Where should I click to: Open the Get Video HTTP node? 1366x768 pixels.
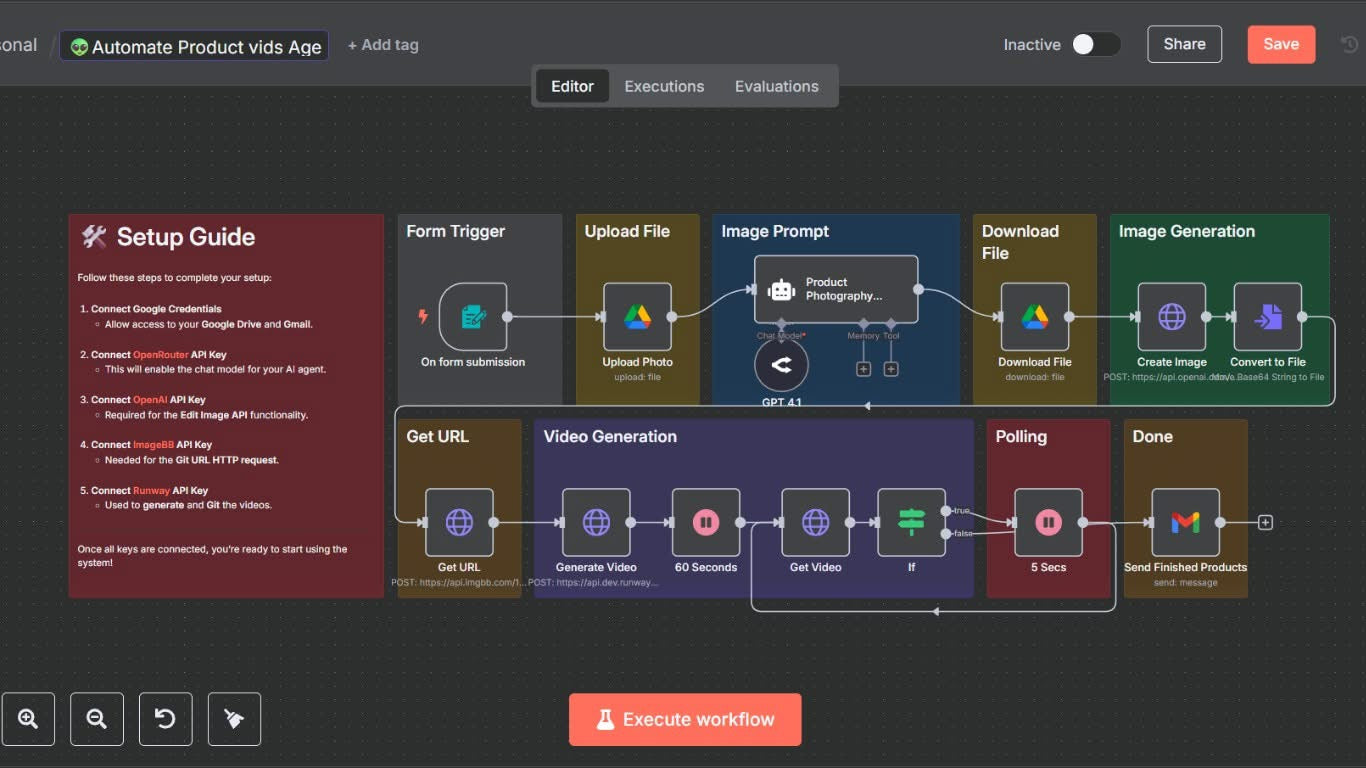pos(815,522)
